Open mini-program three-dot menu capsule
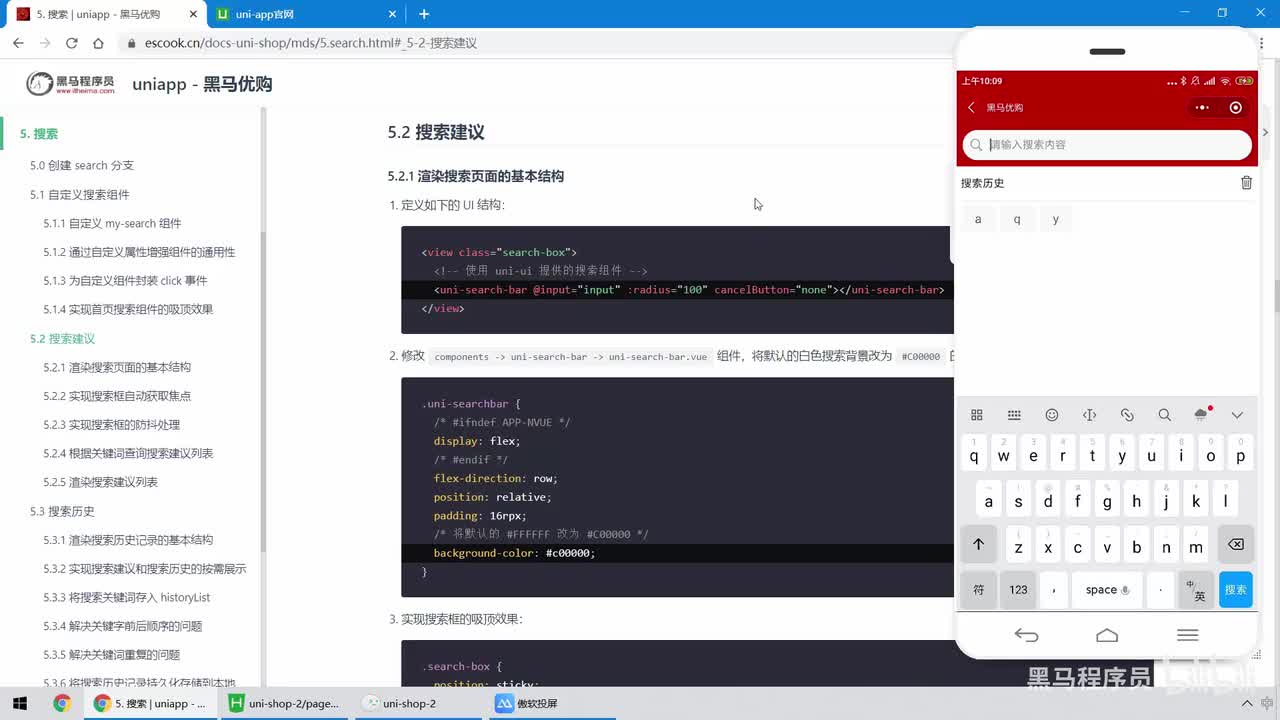This screenshot has width=1280, height=720. pos(1202,108)
